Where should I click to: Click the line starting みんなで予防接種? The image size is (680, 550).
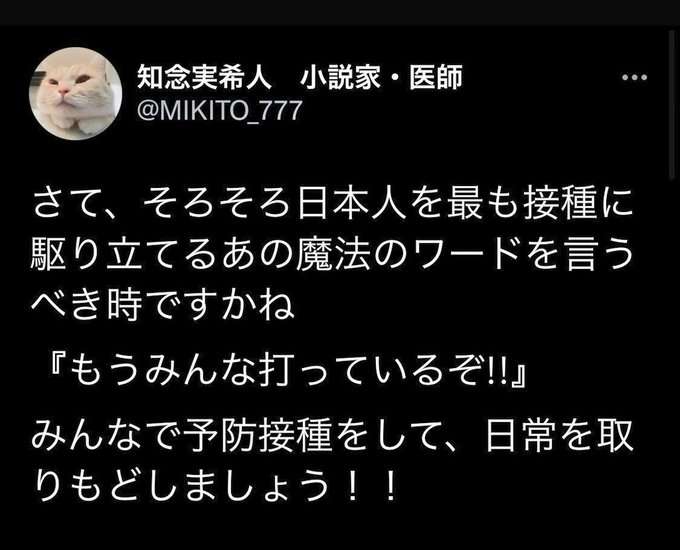(x=333, y=434)
